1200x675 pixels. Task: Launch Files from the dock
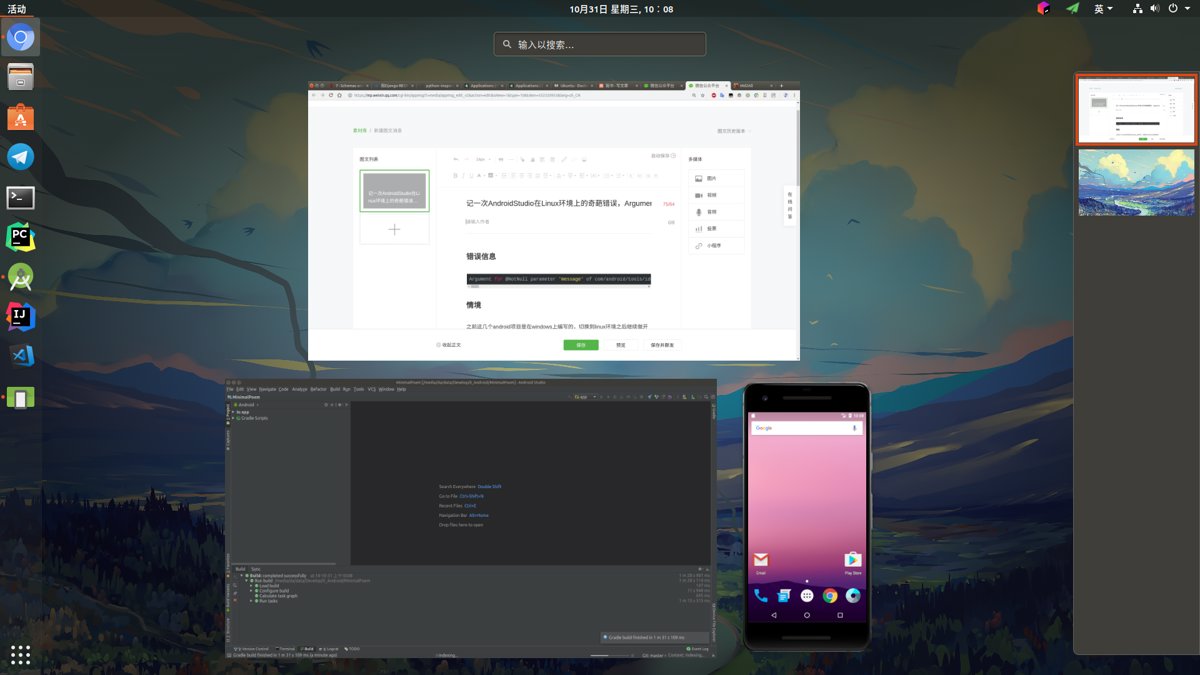(x=20, y=77)
